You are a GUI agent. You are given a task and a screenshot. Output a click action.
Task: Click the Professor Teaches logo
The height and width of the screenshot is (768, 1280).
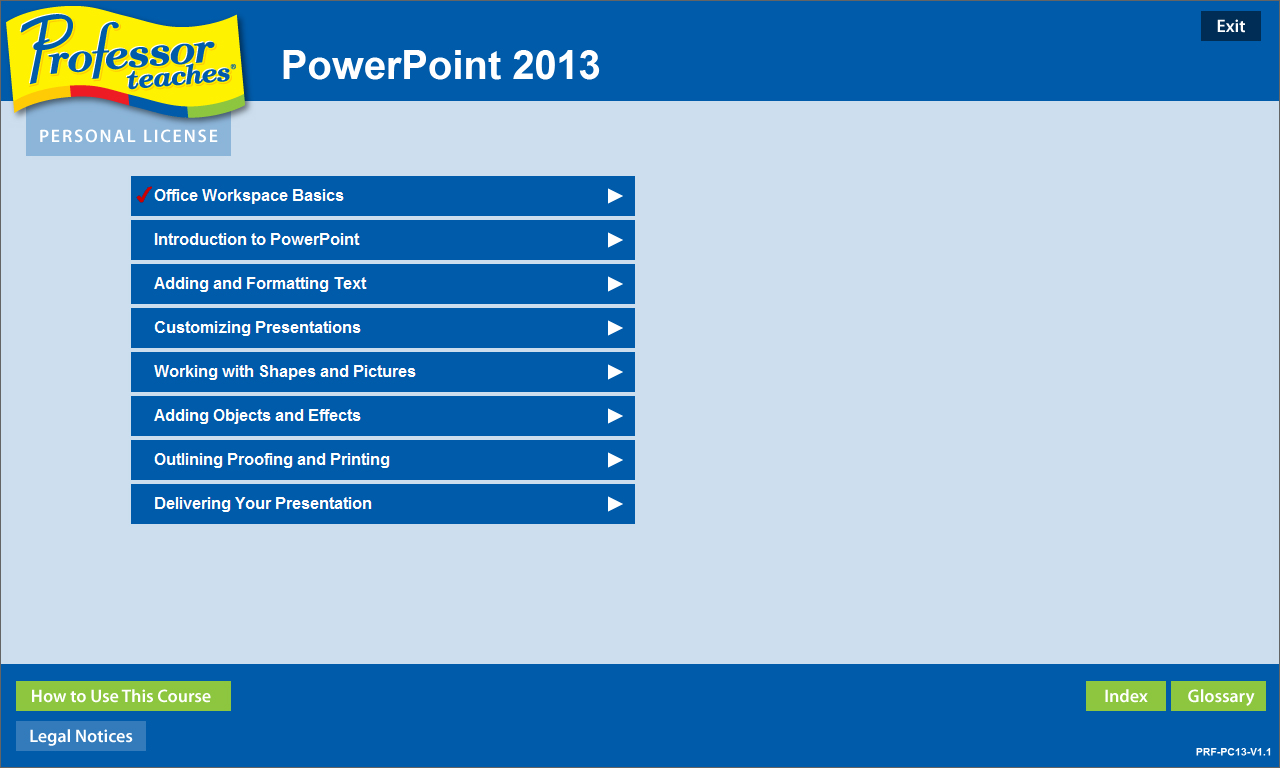(128, 64)
